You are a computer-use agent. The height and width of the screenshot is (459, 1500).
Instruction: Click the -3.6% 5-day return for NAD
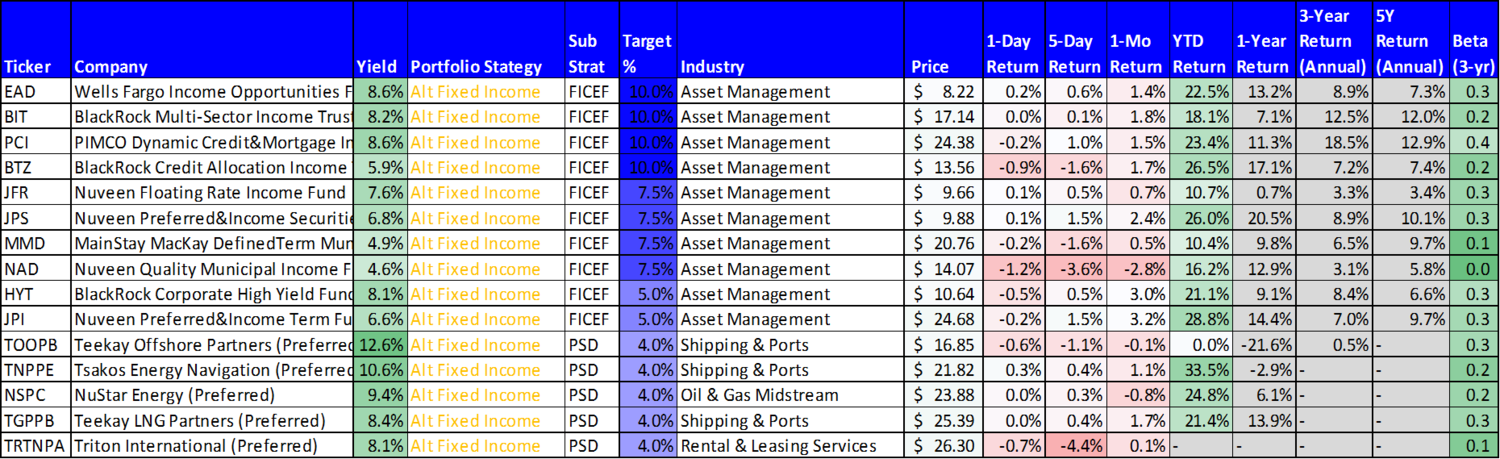pyautogui.click(x=1075, y=269)
